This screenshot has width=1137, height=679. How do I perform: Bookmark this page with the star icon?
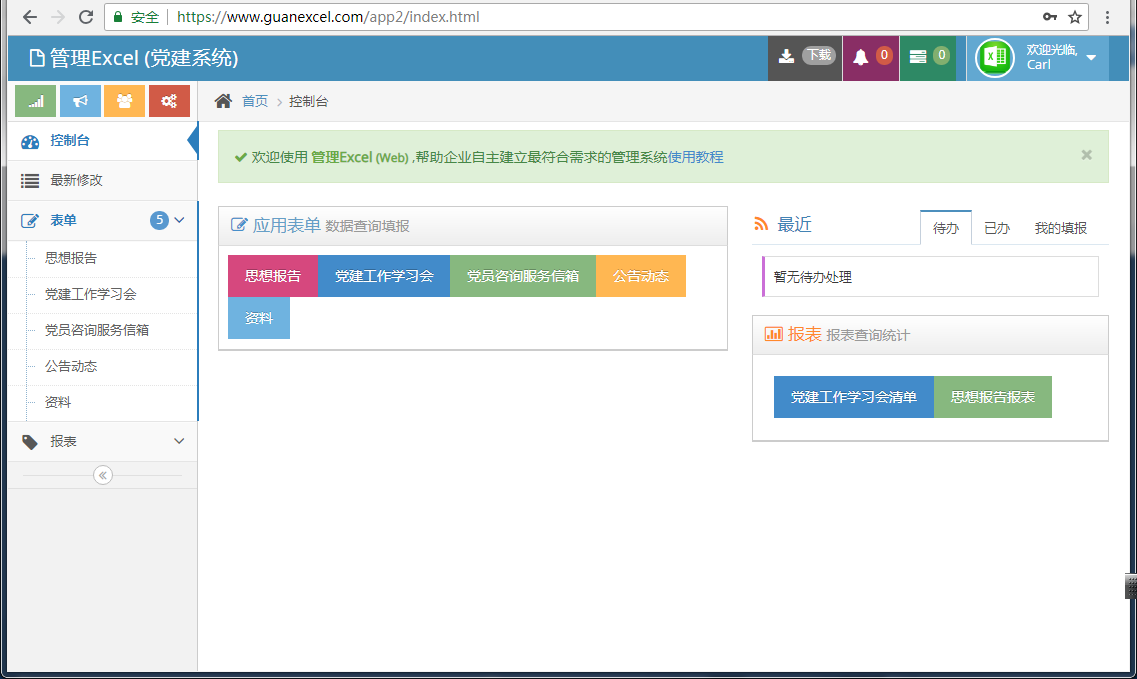click(1075, 17)
